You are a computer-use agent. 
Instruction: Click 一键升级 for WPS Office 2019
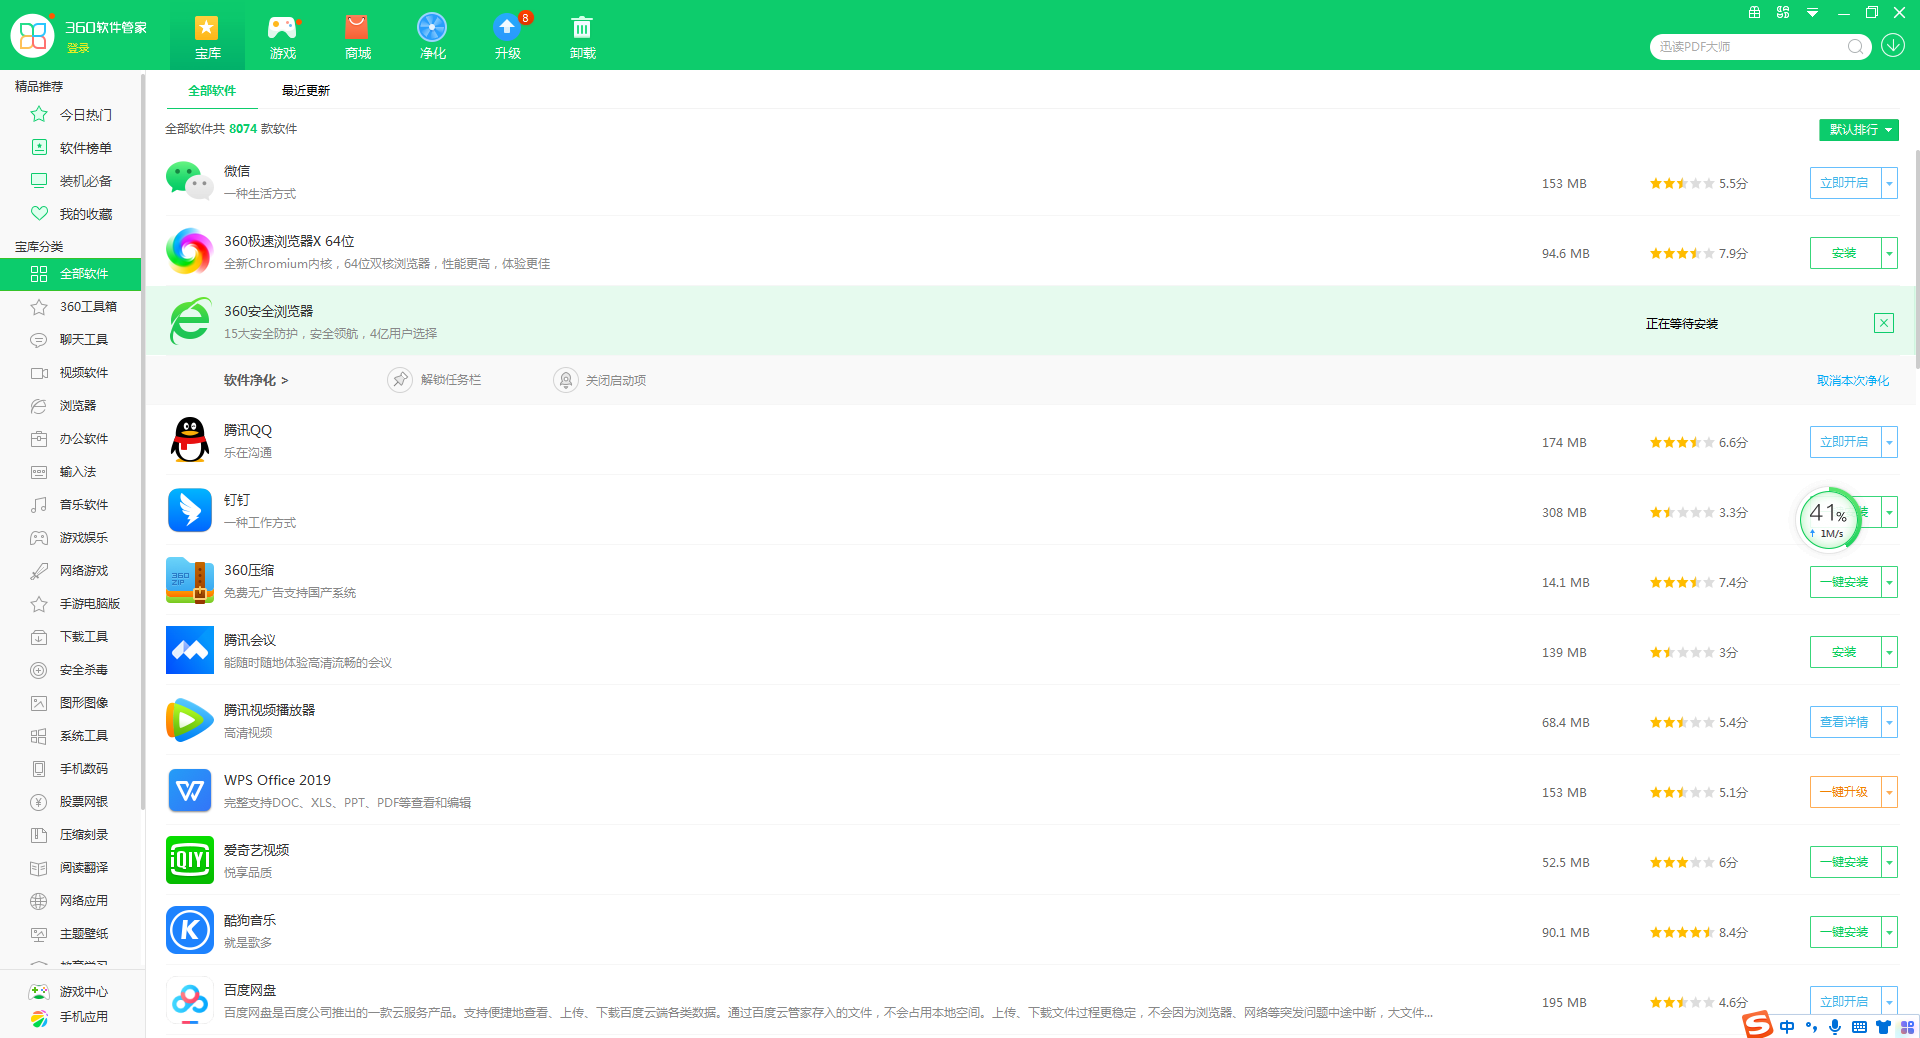(1845, 792)
